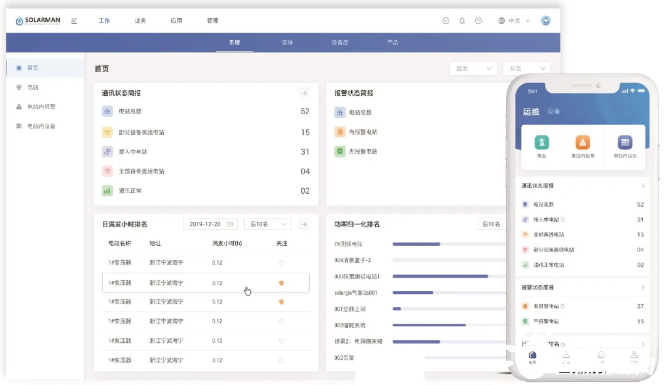The width and height of the screenshot is (664, 385).
Task: Click the 电站 icon in the left sidebar
Action: [x=19, y=87]
